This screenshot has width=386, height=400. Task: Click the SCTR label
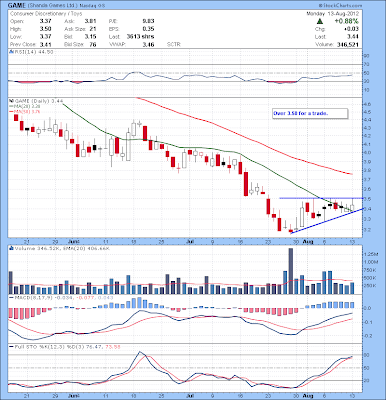[x=173, y=44]
